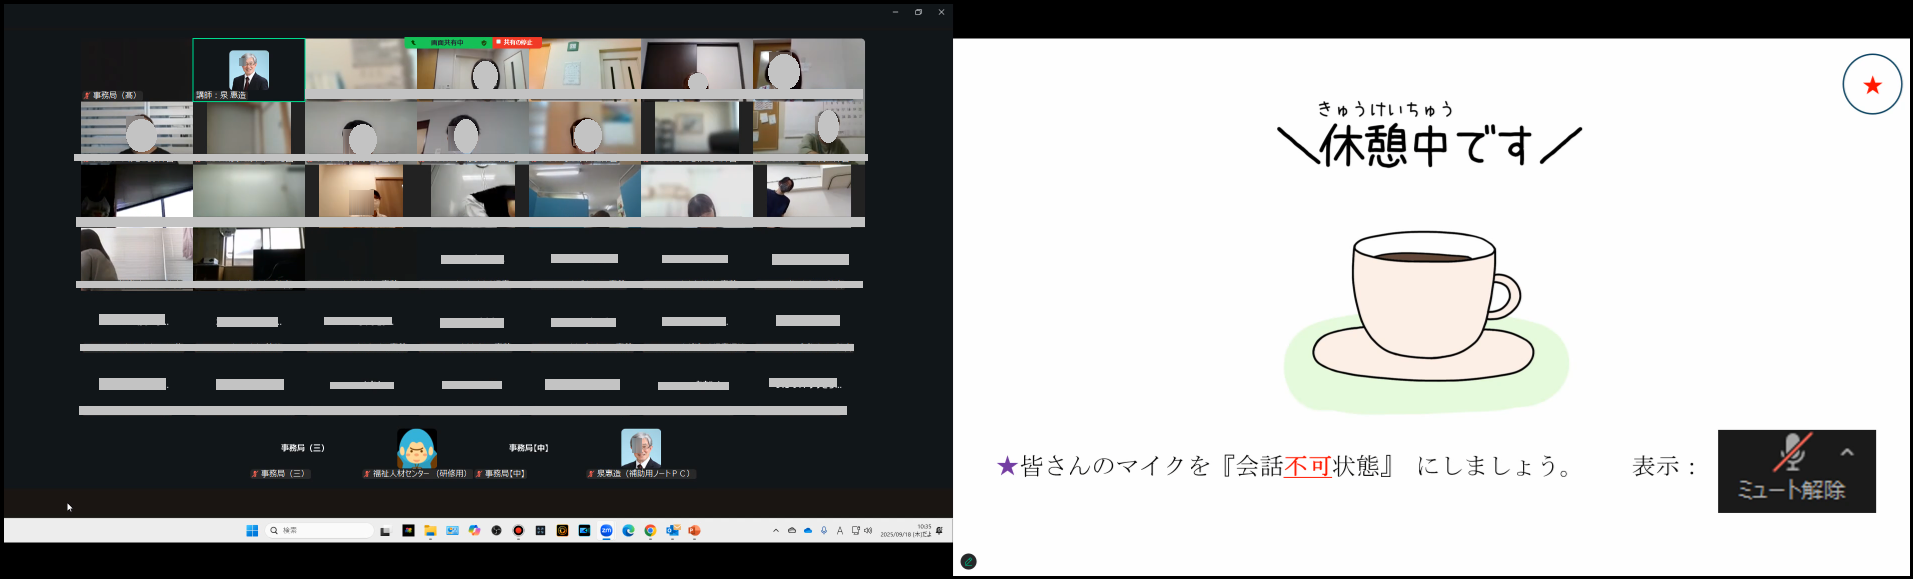The width and height of the screenshot is (1913, 579).
Task: Click the red stop sharing button
Action: coord(517,43)
